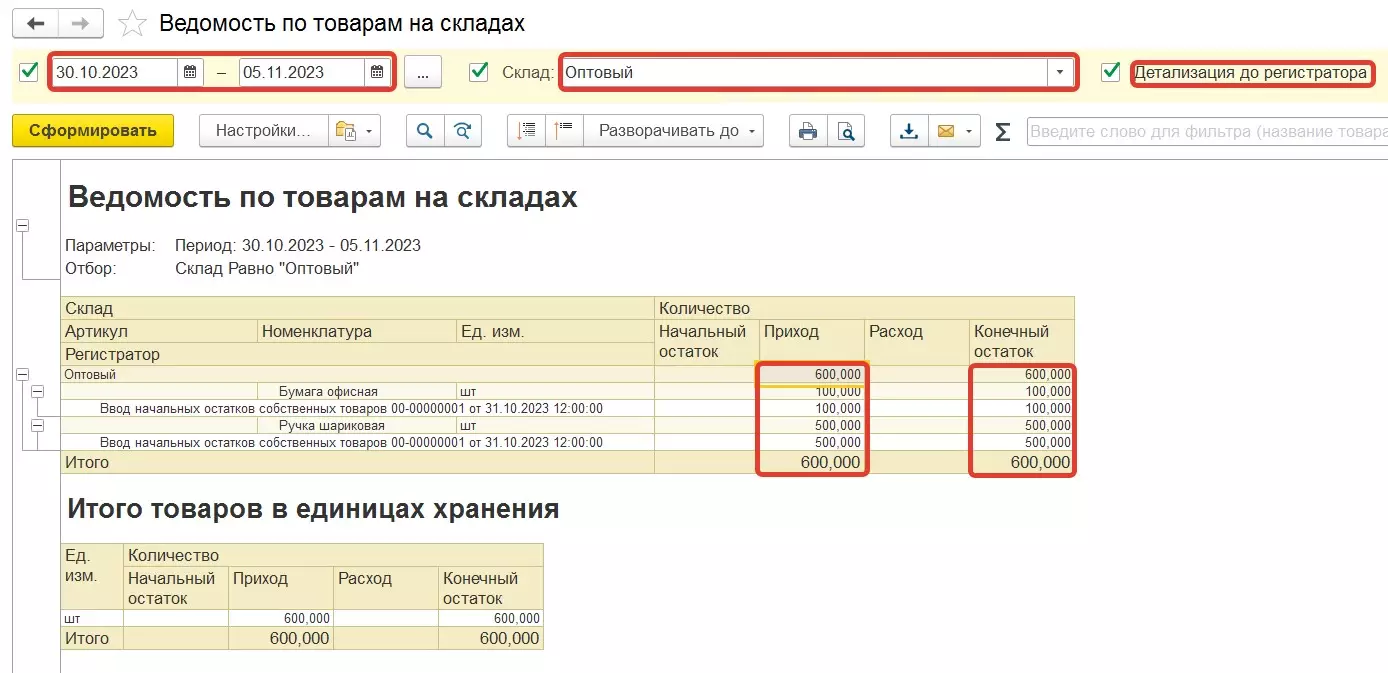1388x673 pixels.
Task: Click the Итого товаров в единицах хранения heading
Action: point(313,509)
